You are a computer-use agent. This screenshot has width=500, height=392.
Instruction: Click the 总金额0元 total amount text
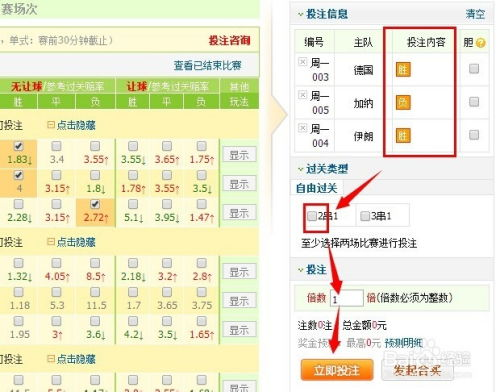coord(364,325)
